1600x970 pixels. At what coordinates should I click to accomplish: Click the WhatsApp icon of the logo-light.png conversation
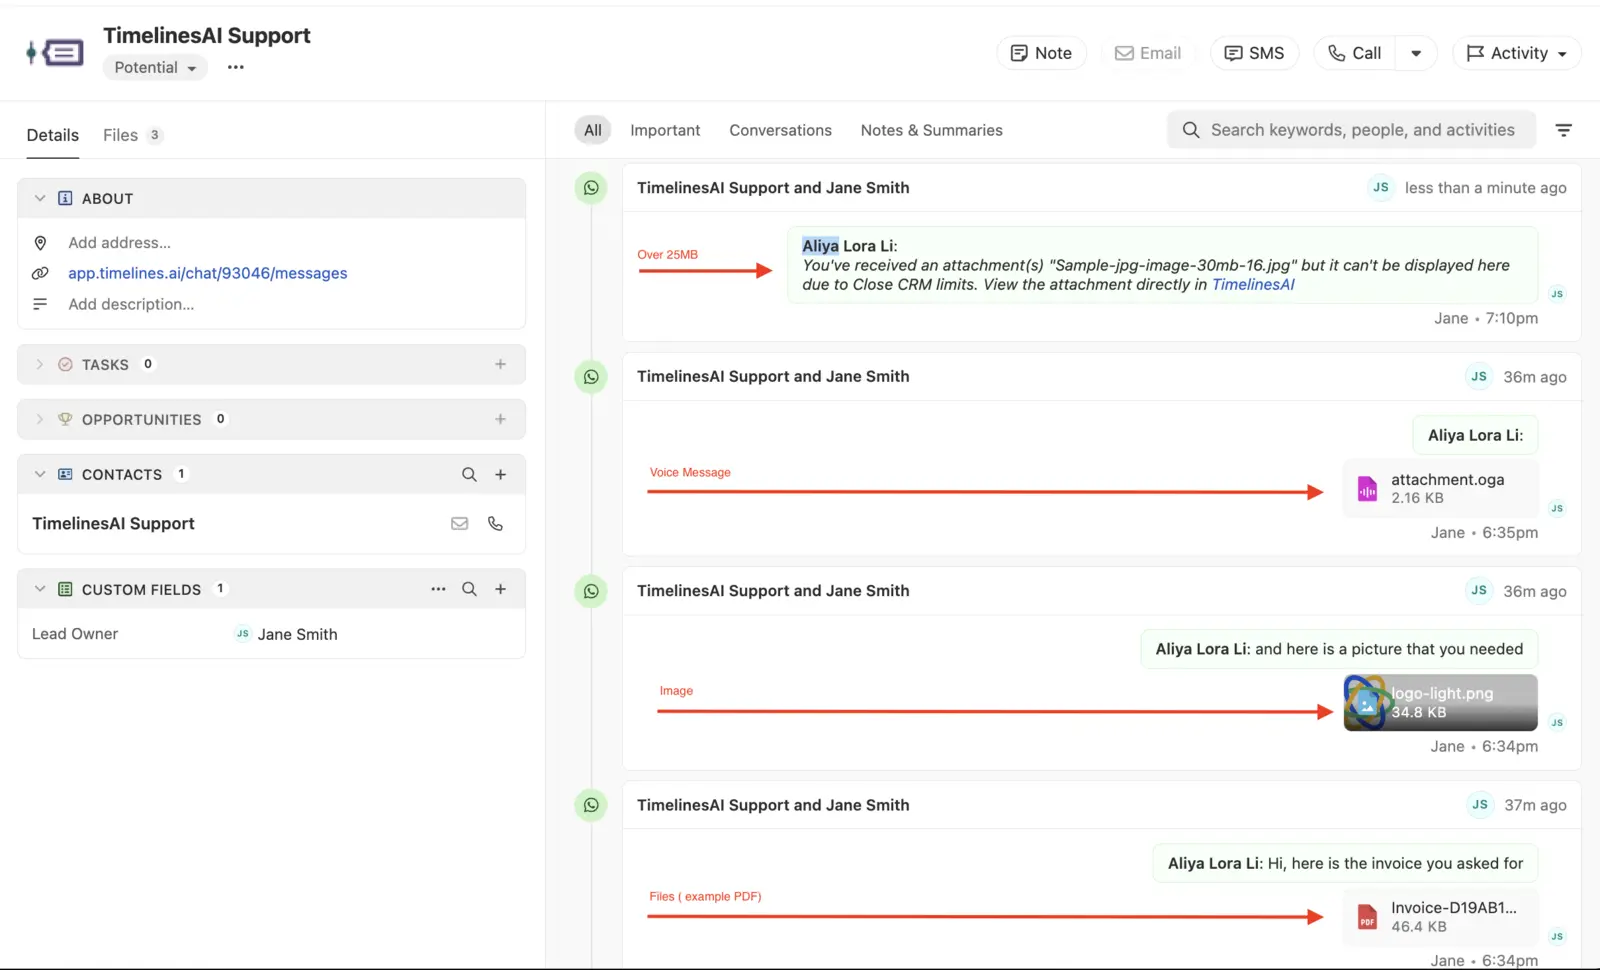pyautogui.click(x=591, y=591)
